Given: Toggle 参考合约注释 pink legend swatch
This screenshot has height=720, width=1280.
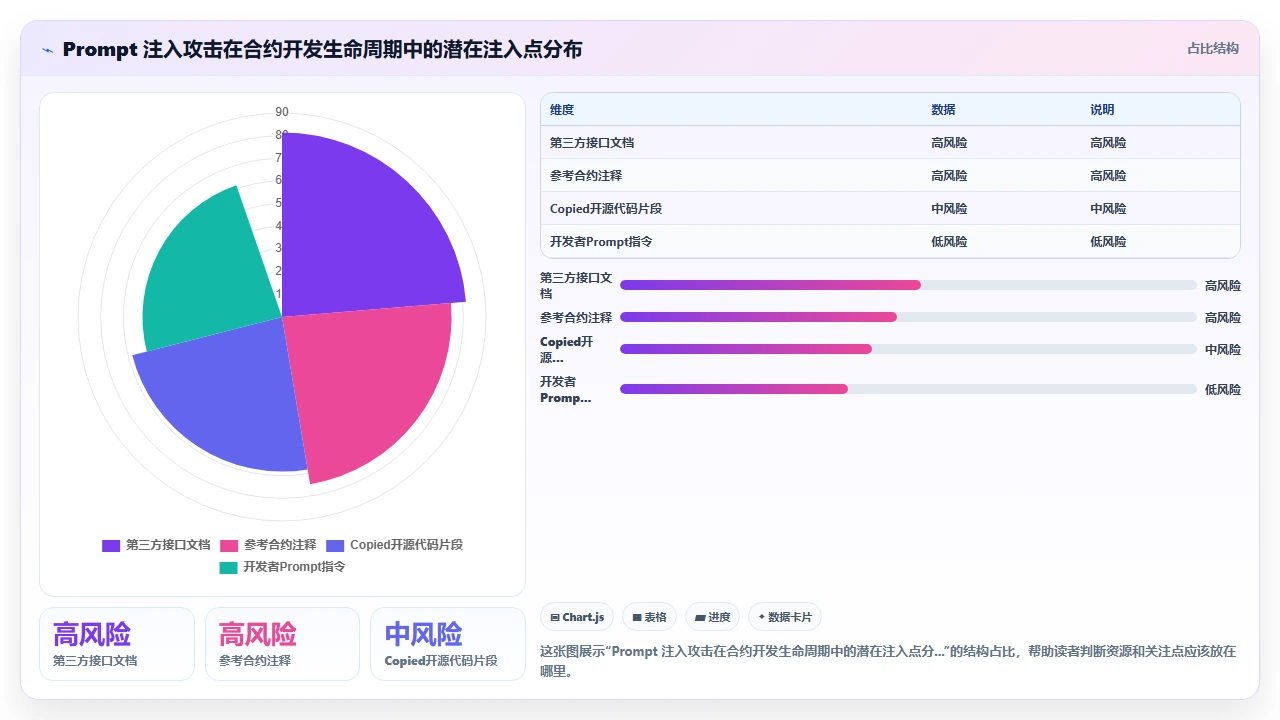Looking at the screenshot, I should pyautogui.click(x=229, y=545).
